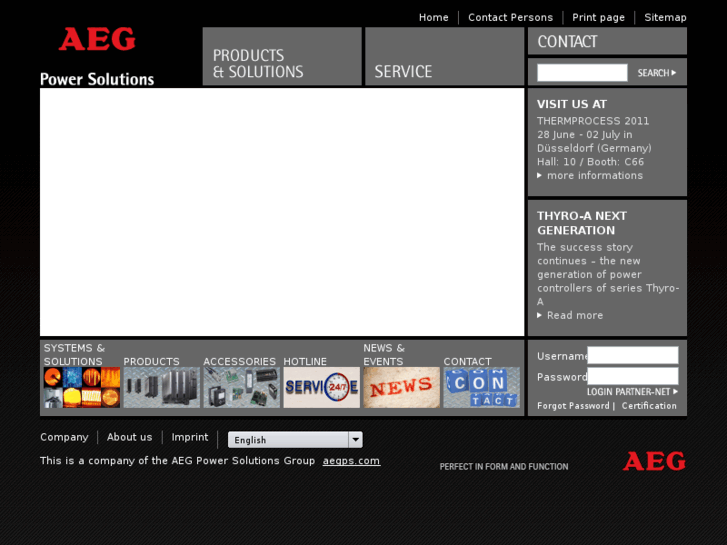The width and height of the screenshot is (727, 545).
Task: Click the Products heading above thumbnail
Action: pyautogui.click(x=151, y=361)
